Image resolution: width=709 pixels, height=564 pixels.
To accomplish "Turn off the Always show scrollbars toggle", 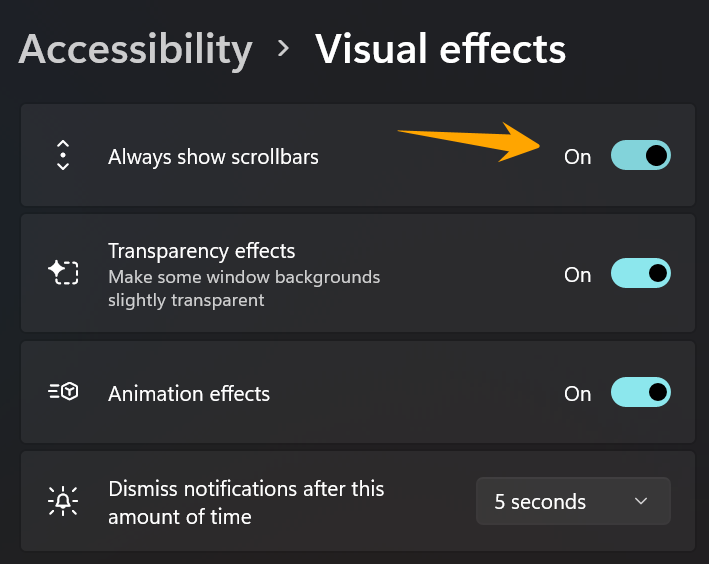I will click(640, 155).
